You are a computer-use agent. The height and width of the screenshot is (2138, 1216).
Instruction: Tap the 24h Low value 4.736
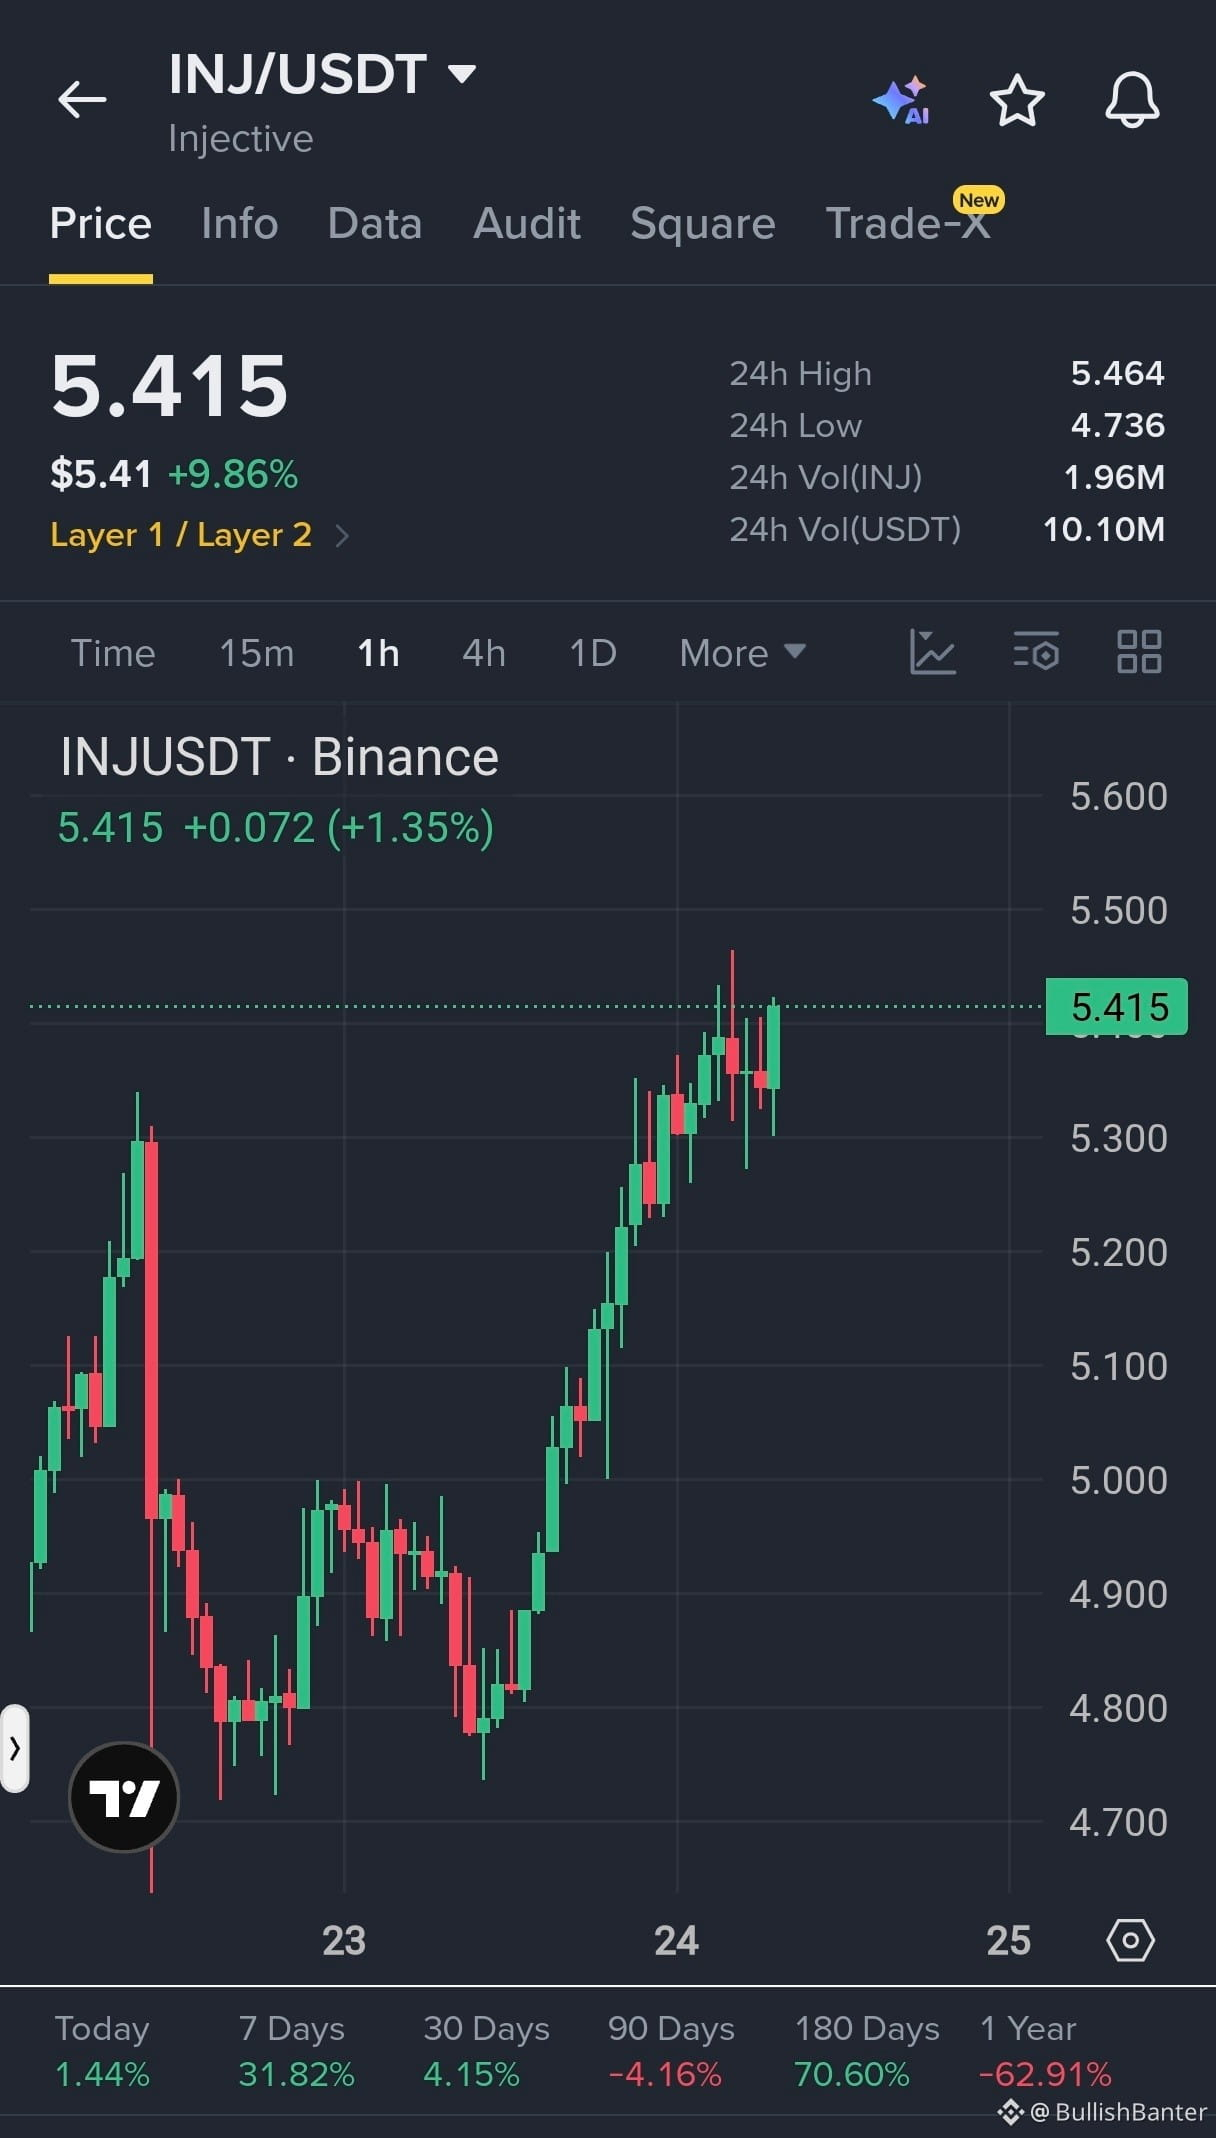click(x=1118, y=425)
